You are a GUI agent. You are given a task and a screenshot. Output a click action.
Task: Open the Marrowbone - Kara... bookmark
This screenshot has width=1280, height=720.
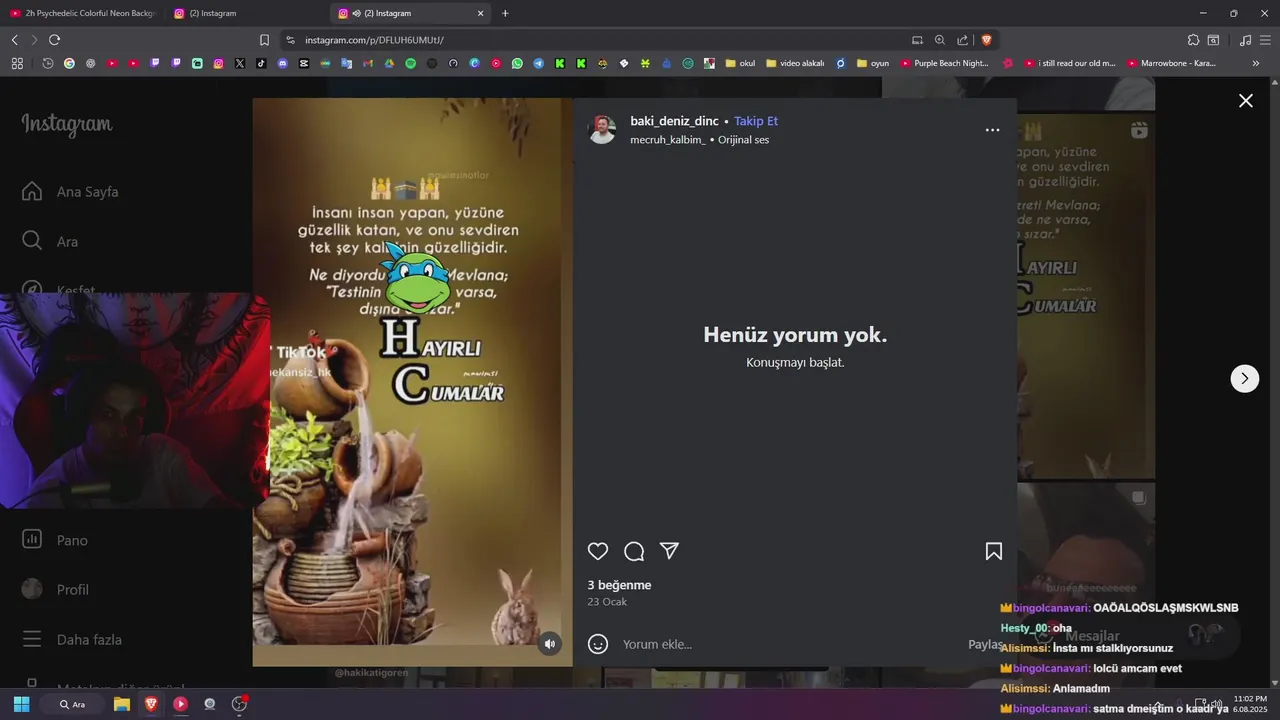[1172, 63]
